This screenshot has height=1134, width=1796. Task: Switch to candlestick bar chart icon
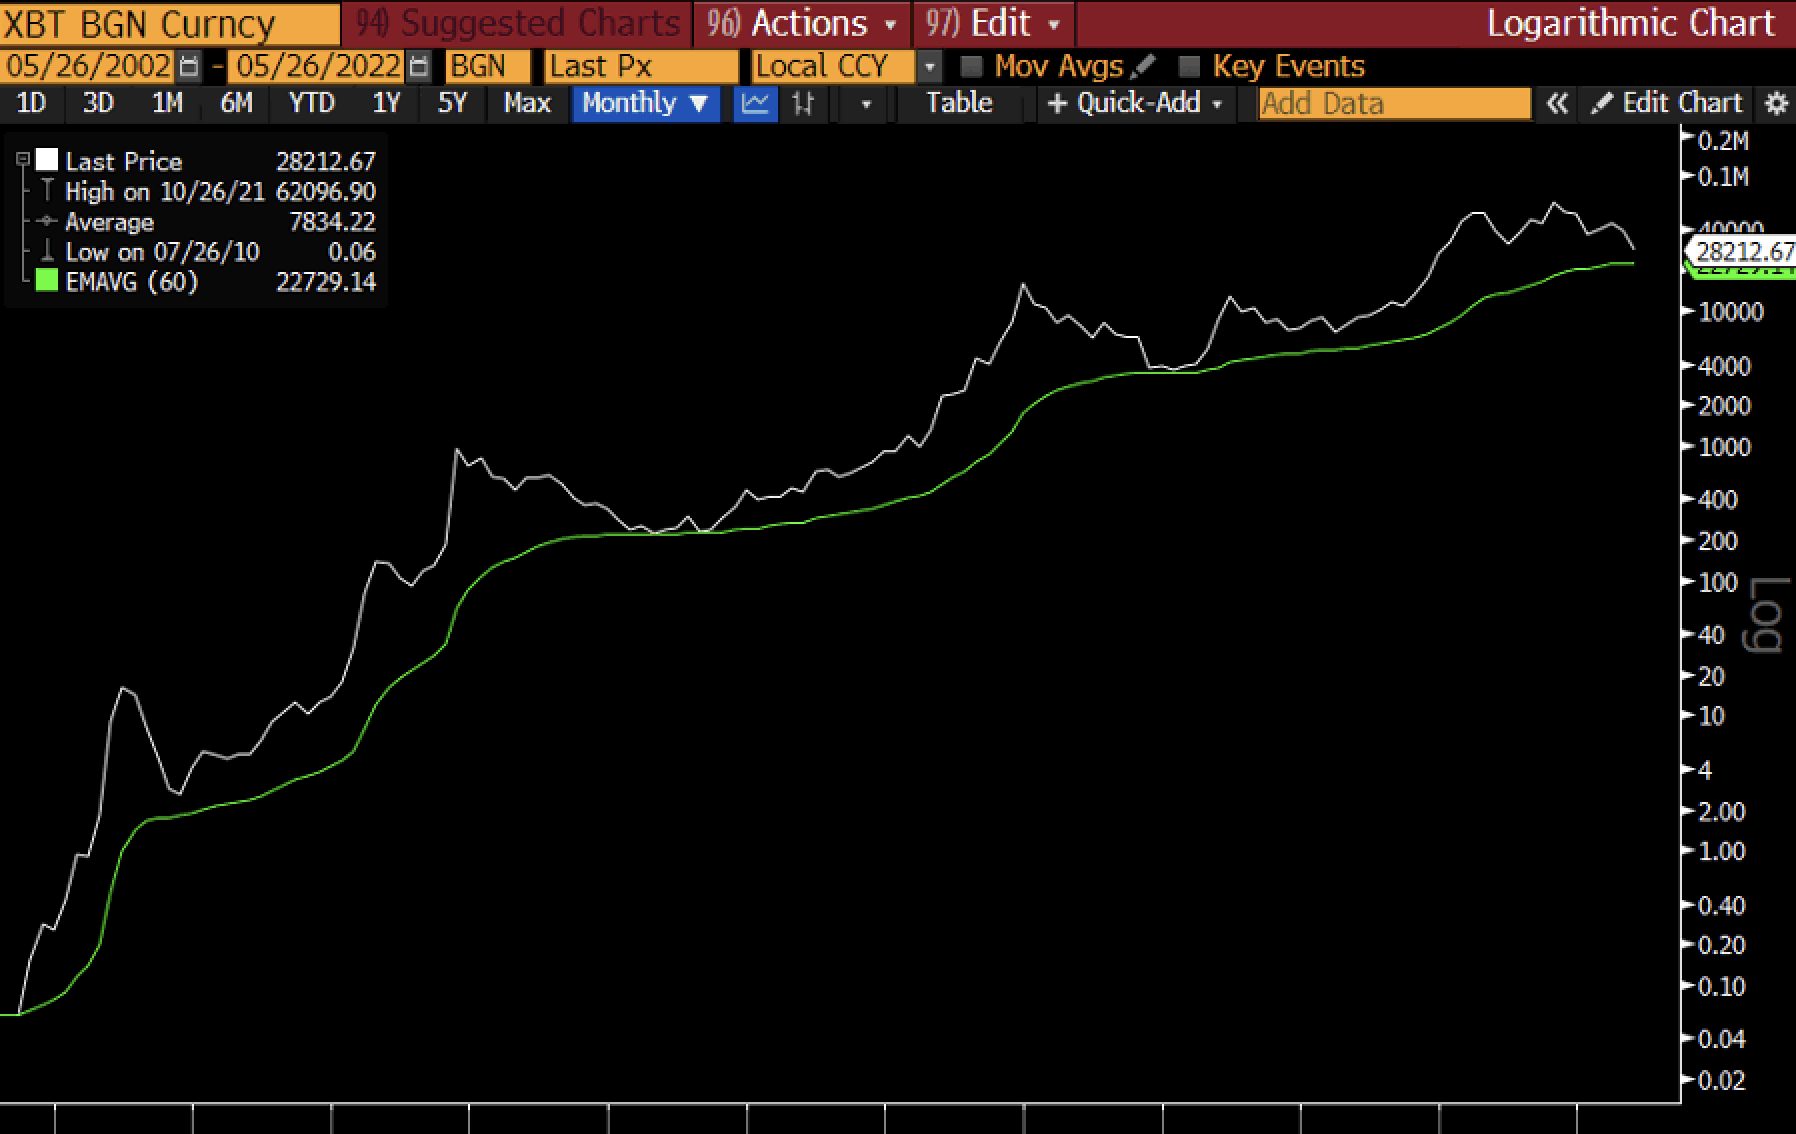[x=803, y=103]
